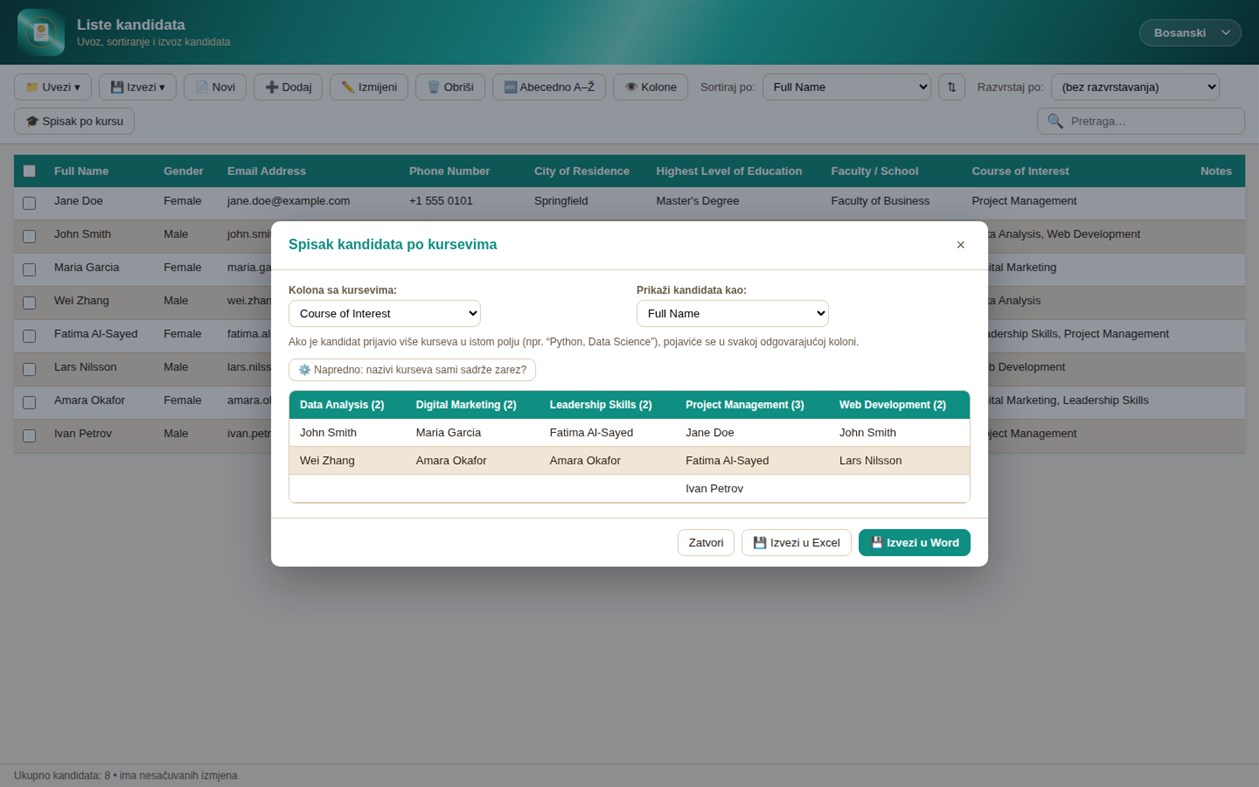Check the Lars Nilsson row checkbox
Image resolution: width=1259 pixels, height=787 pixels.
pos(29,369)
